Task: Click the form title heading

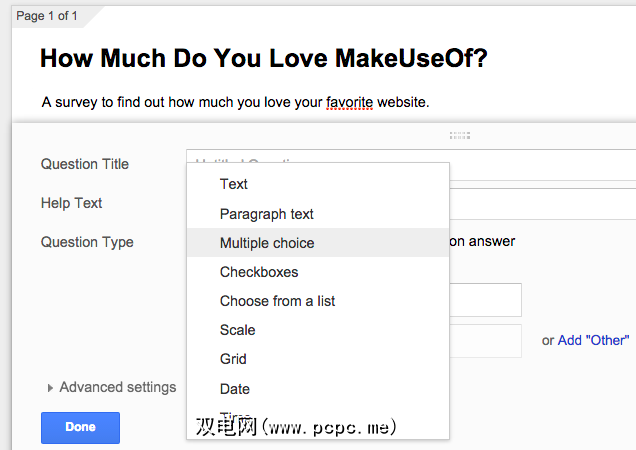Action: click(264, 58)
